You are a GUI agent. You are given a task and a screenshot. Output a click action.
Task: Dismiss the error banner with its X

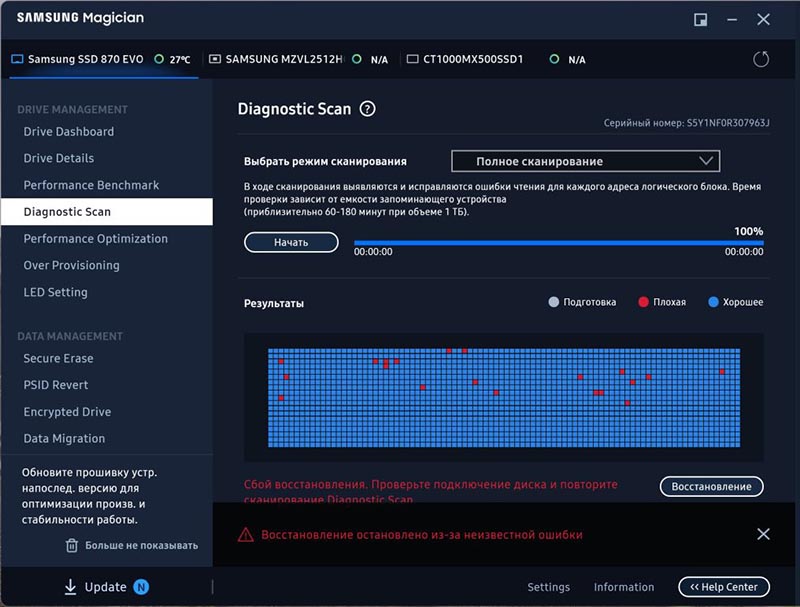763,534
